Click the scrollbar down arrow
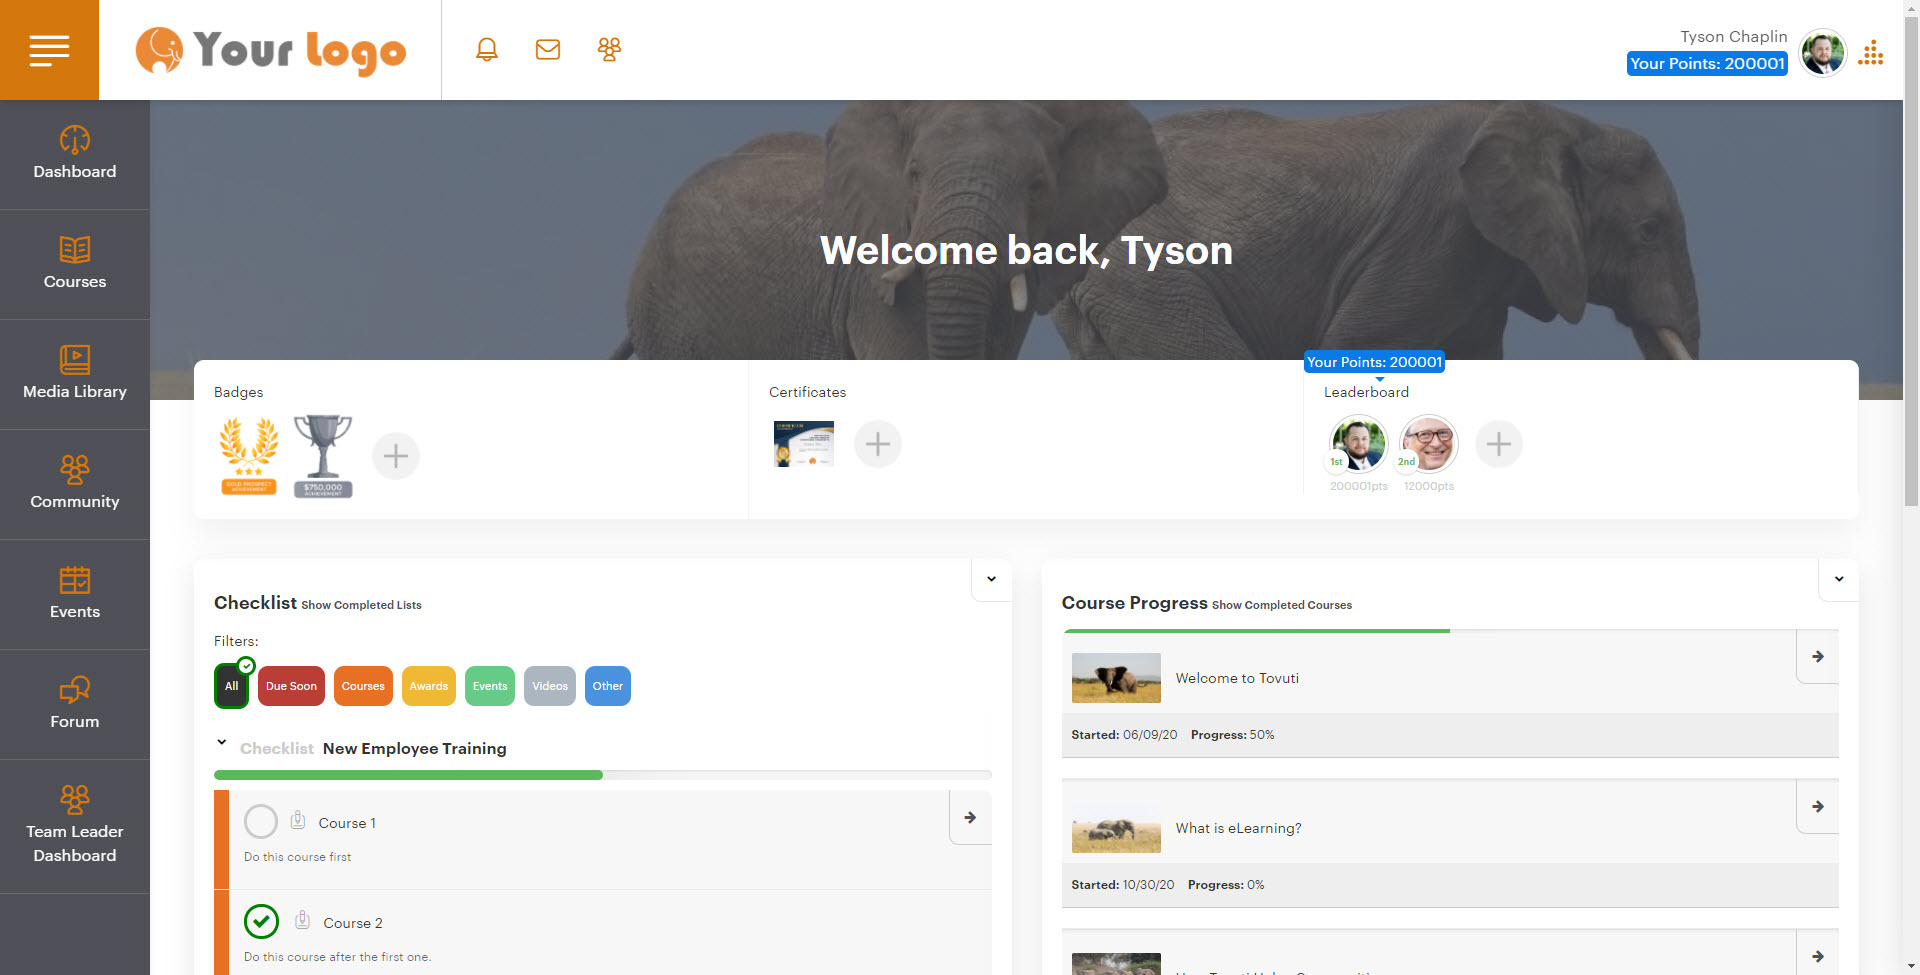Image resolution: width=1920 pixels, height=975 pixels. click(x=1911, y=967)
